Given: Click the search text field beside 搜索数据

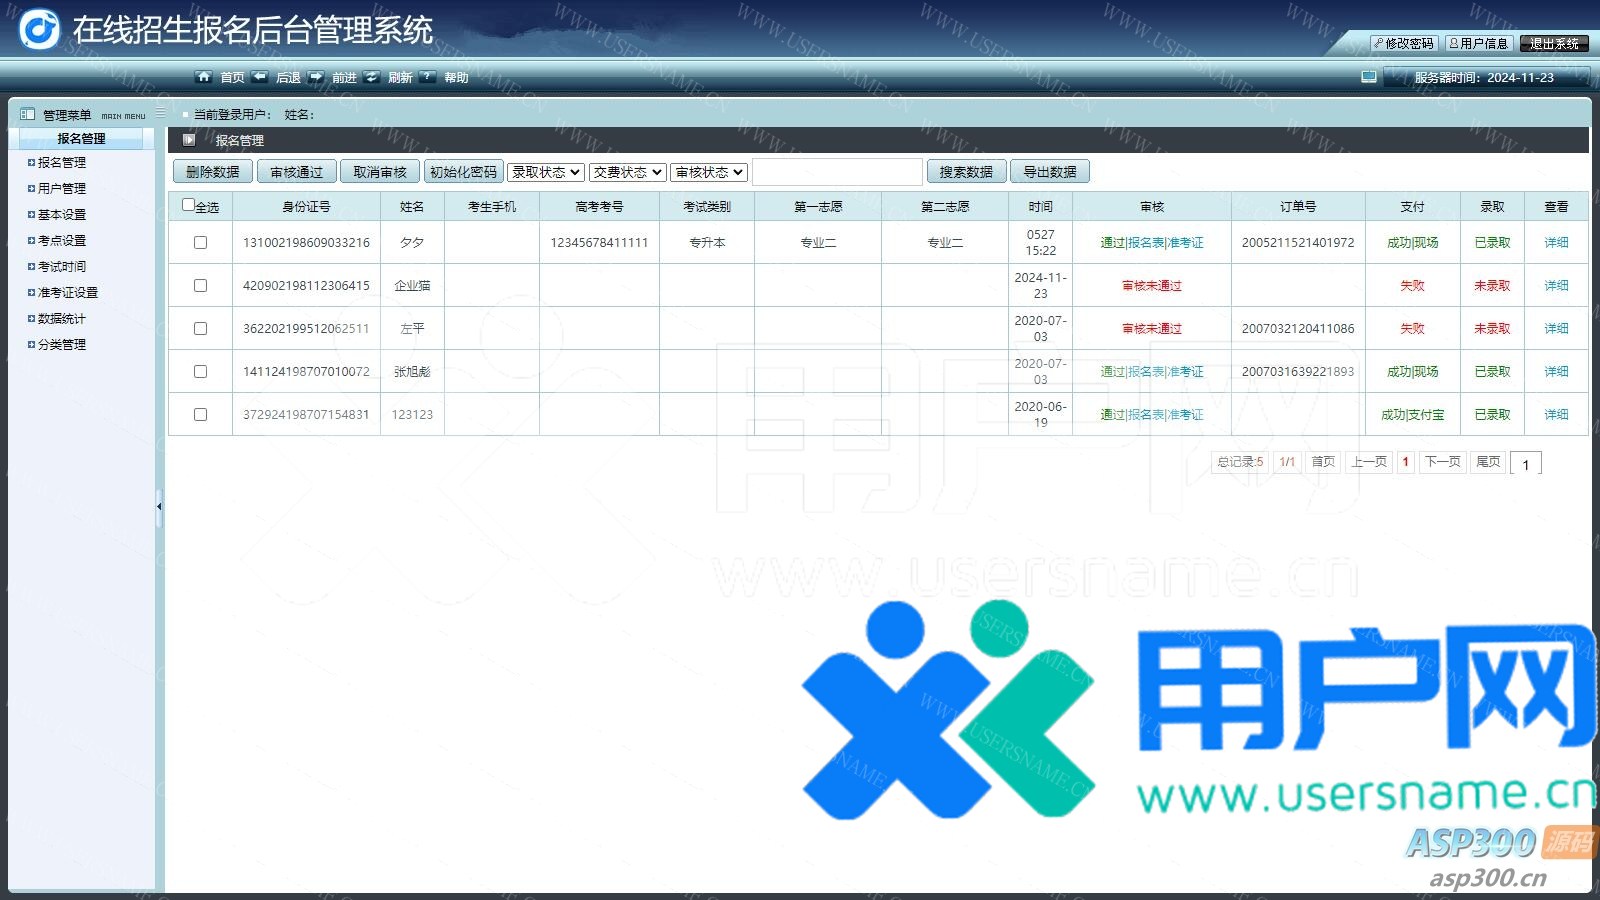Looking at the screenshot, I should pyautogui.click(x=837, y=172).
